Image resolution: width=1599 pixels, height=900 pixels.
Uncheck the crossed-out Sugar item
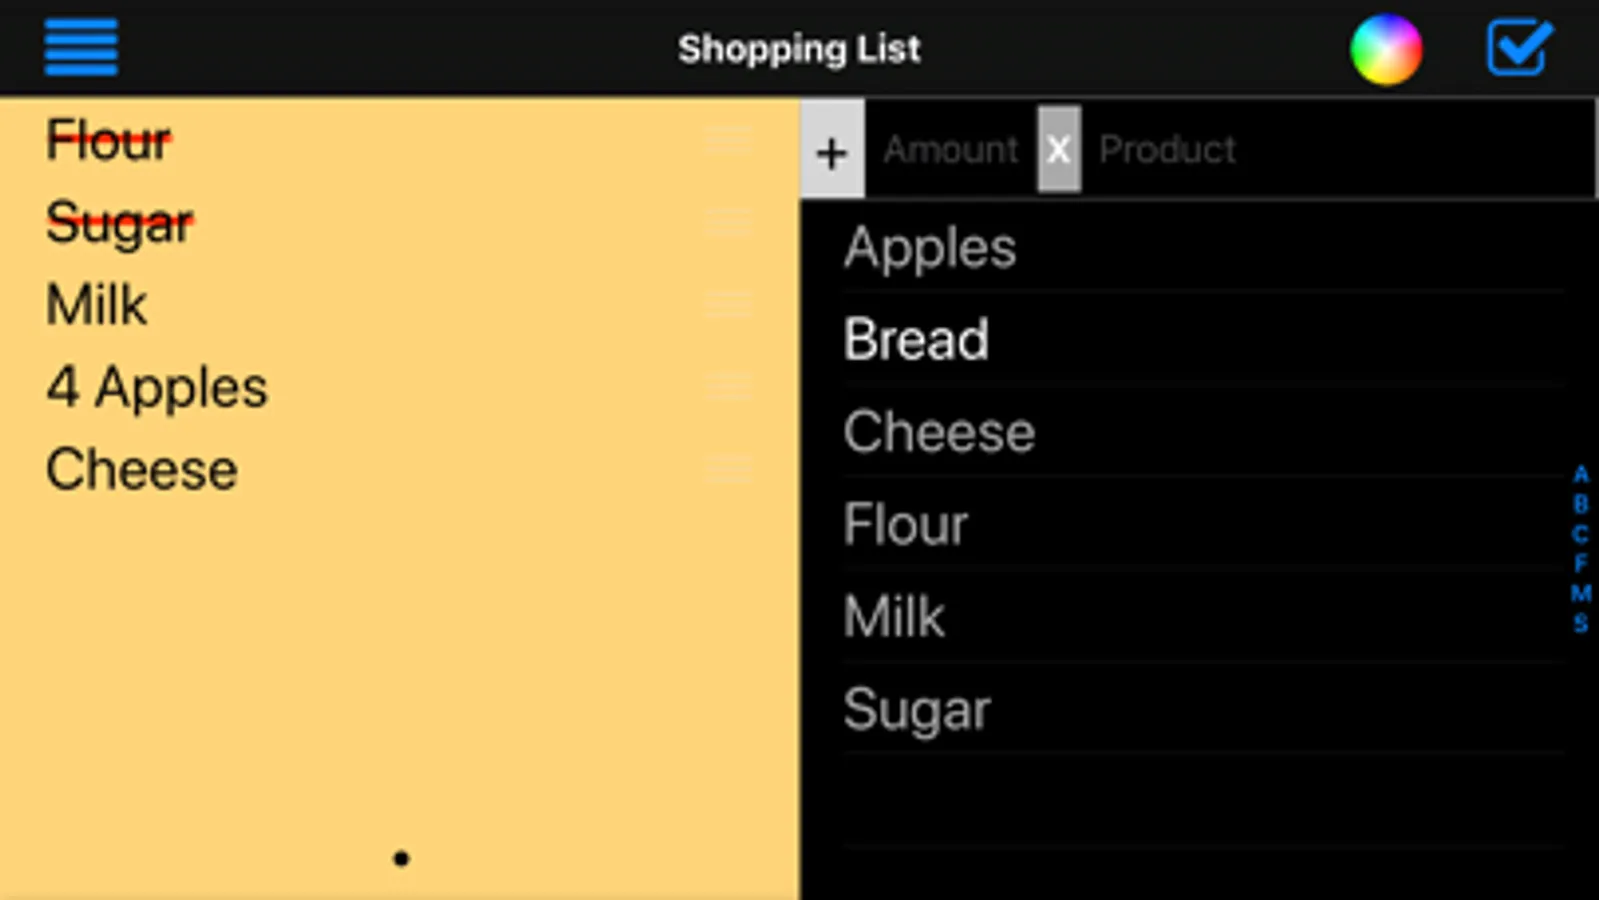tap(120, 223)
